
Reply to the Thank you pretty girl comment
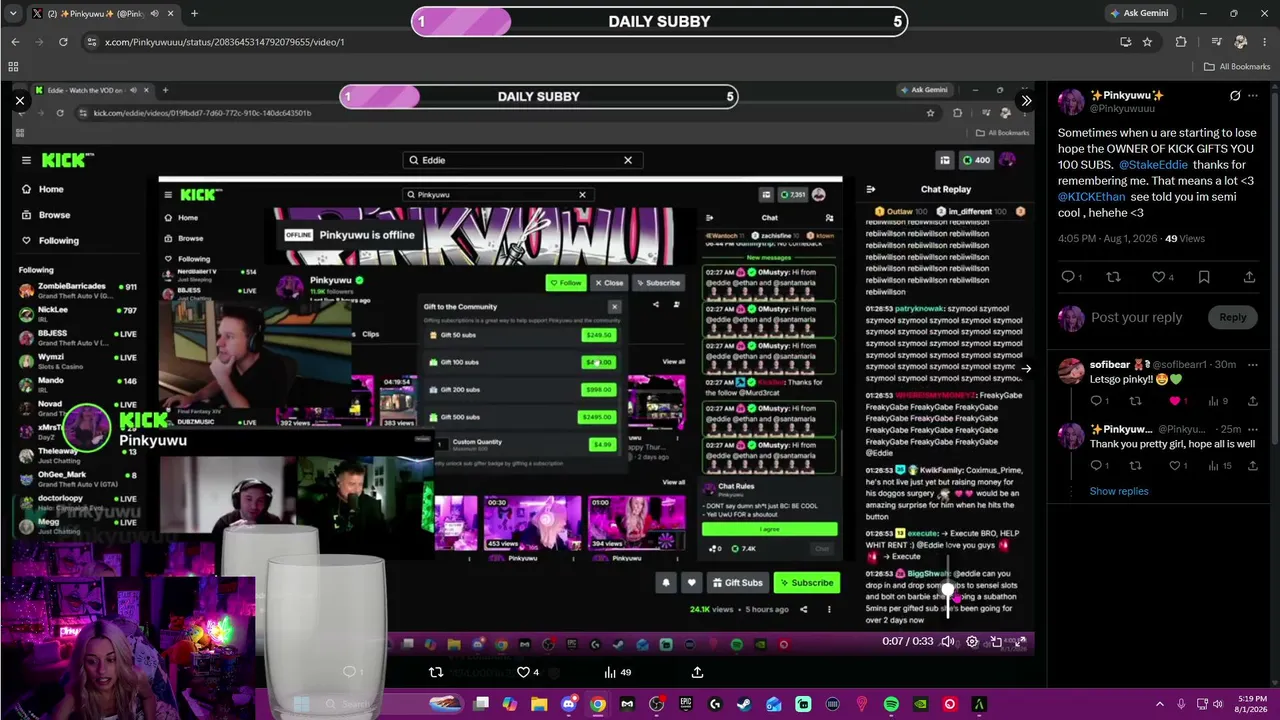(1098, 465)
